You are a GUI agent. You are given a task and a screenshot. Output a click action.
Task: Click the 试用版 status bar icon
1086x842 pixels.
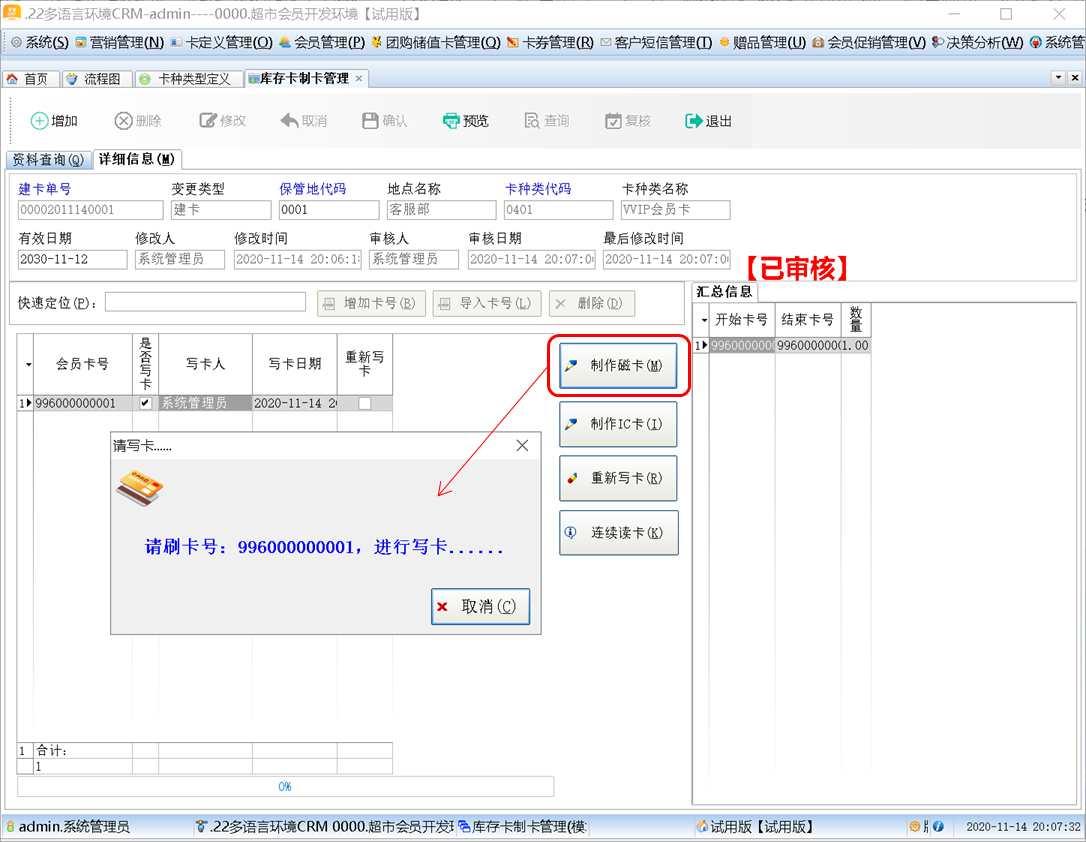pyautogui.click(x=702, y=826)
